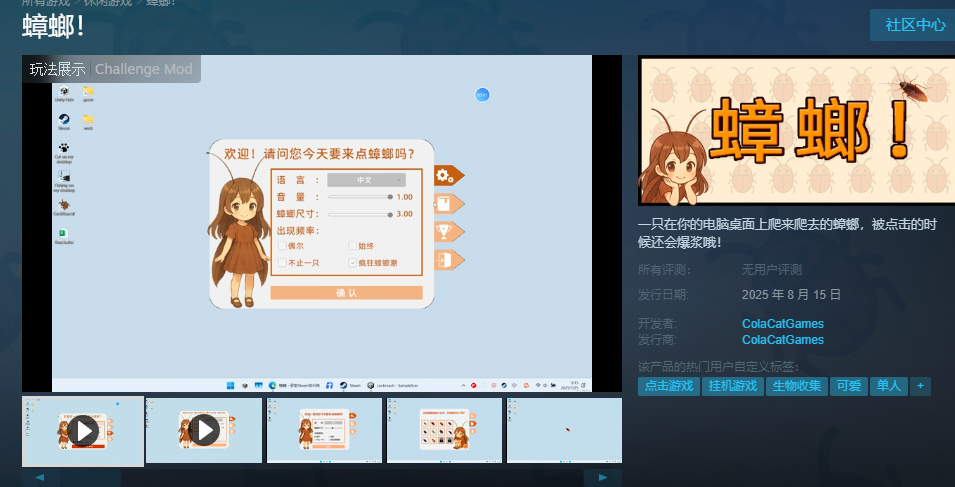Viewport: 955px width, 487px height.
Task: Adjust the 音量 volume slider
Action: pos(360,197)
